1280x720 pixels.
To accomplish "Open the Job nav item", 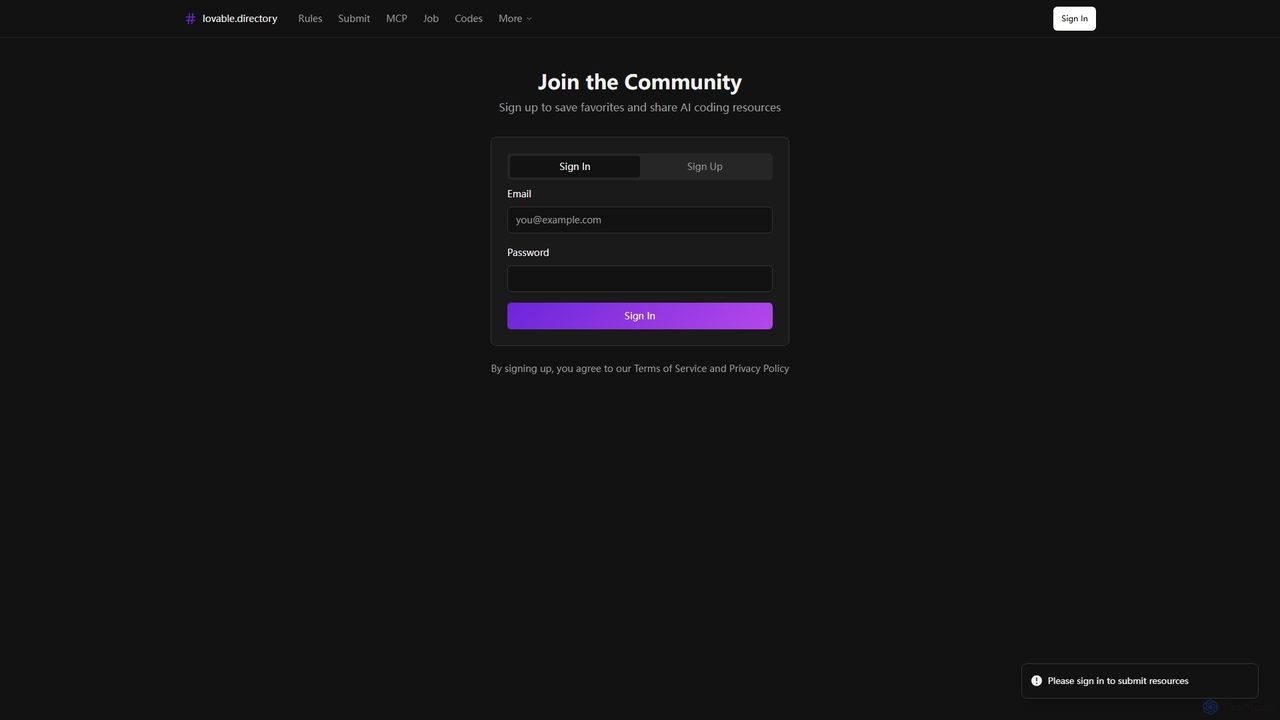I will coord(431,19).
